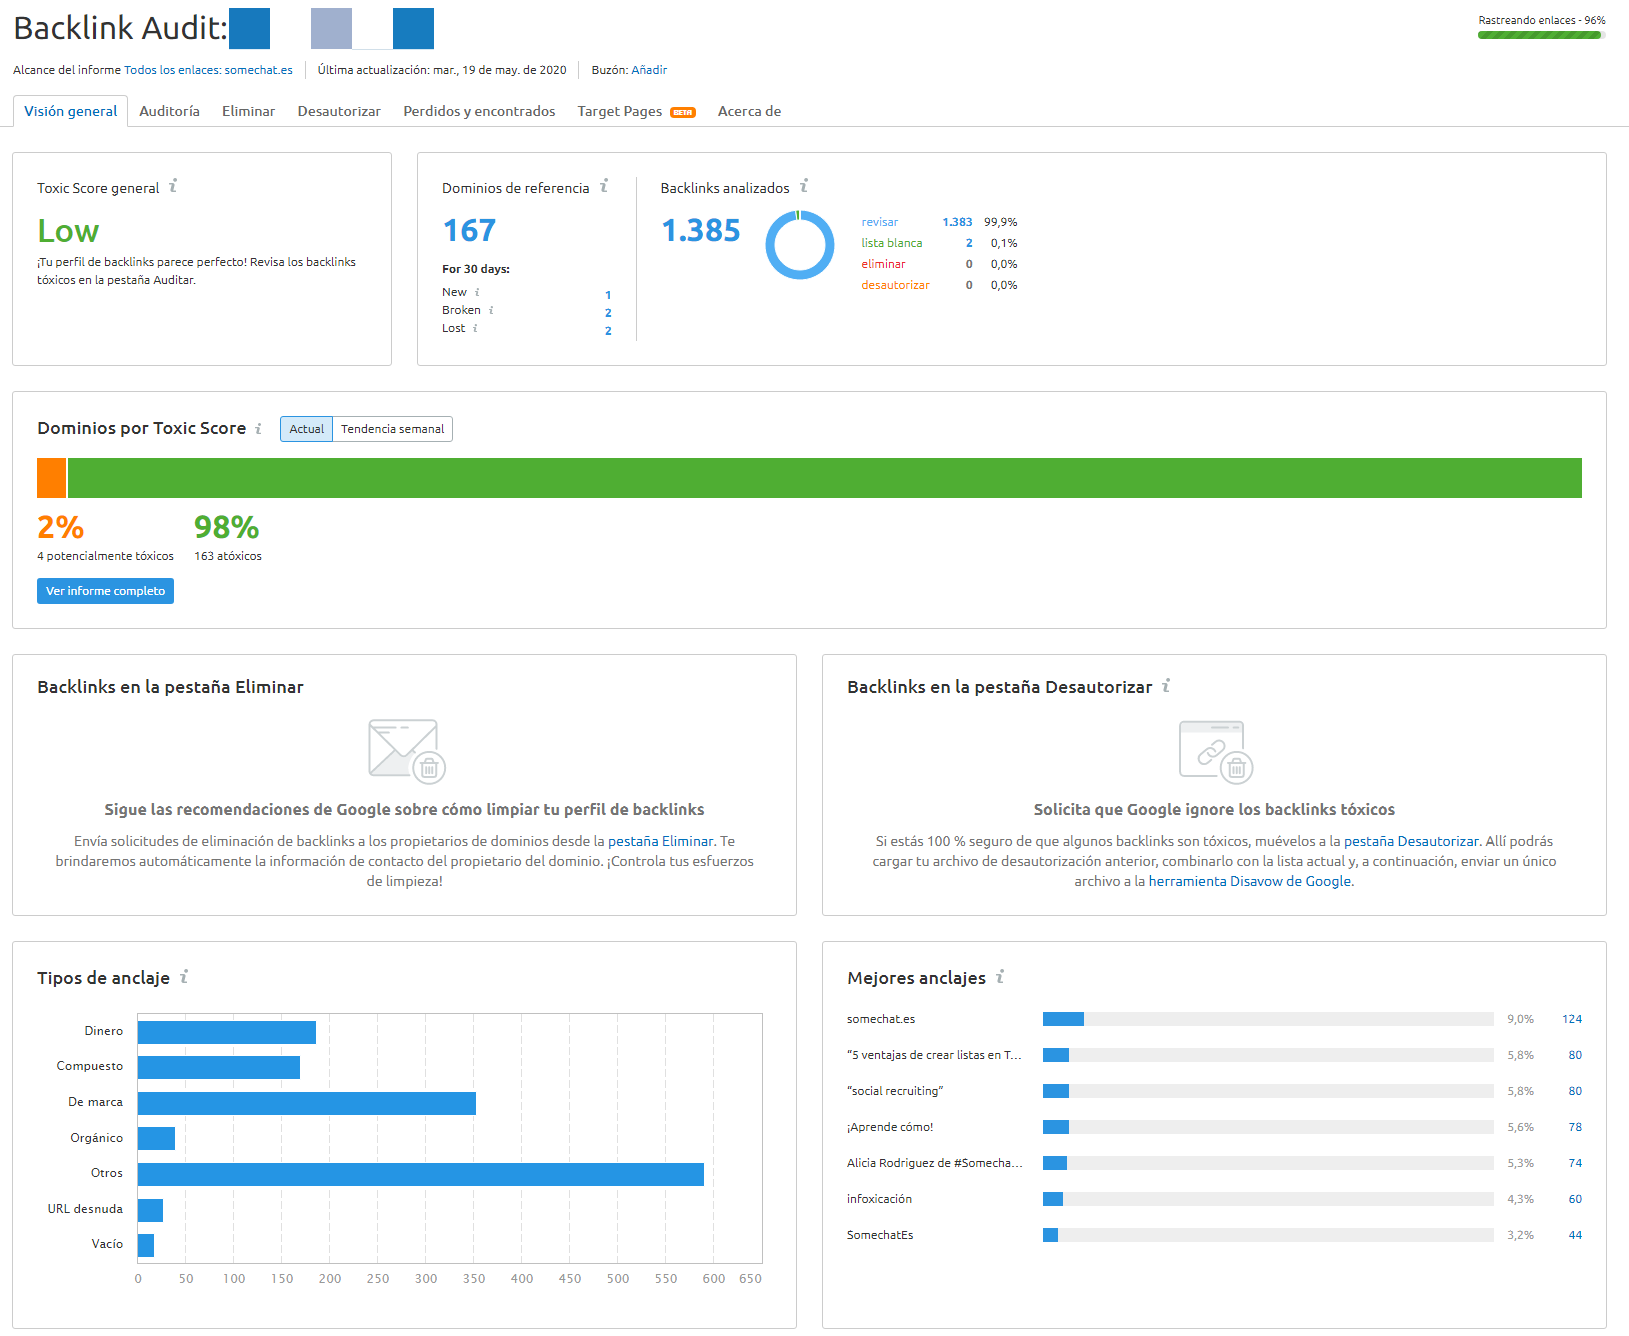The image size is (1629, 1336).
Task: Click the "5 ventajas de crear listas" anchor text
Action: pyautogui.click(x=934, y=1055)
